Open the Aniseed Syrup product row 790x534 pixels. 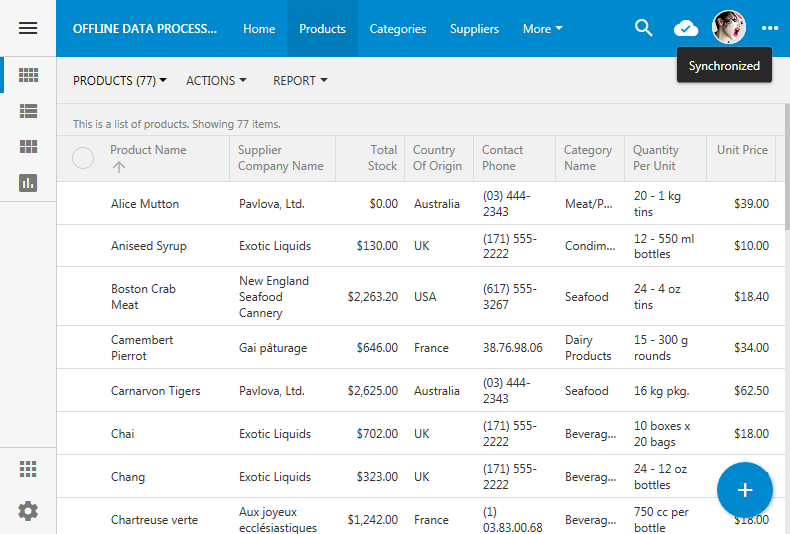[421, 246]
